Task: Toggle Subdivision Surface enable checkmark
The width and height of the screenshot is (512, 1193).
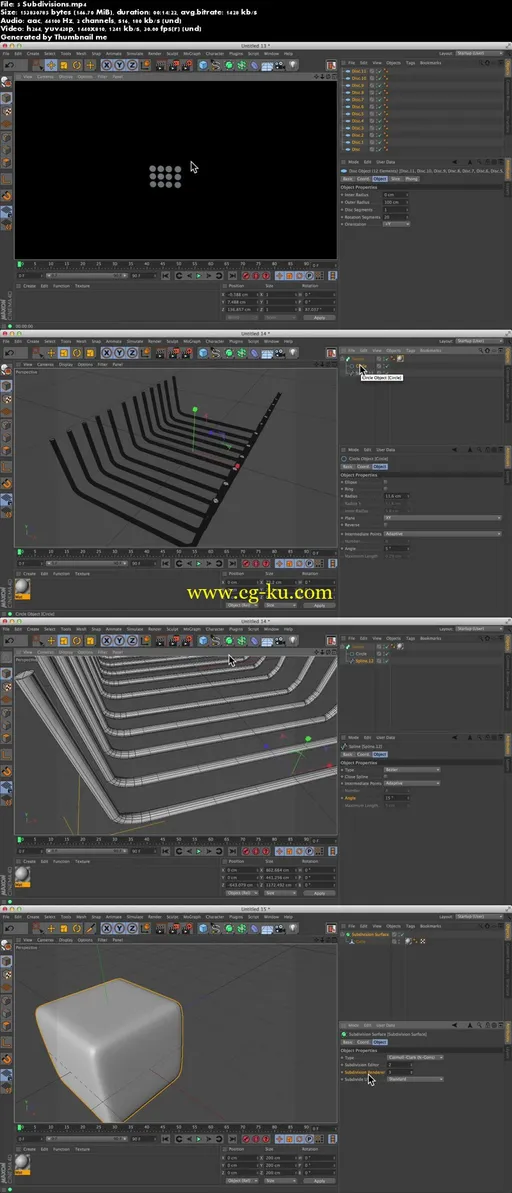Action: click(402, 934)
